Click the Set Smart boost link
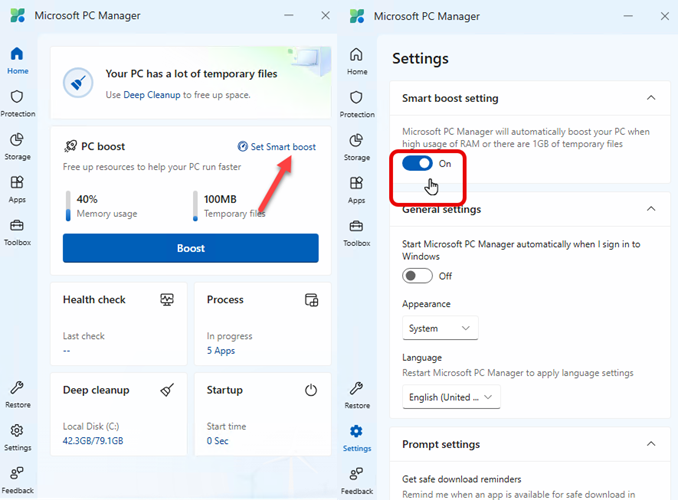The image size is (678, 500). click(276, 147)
